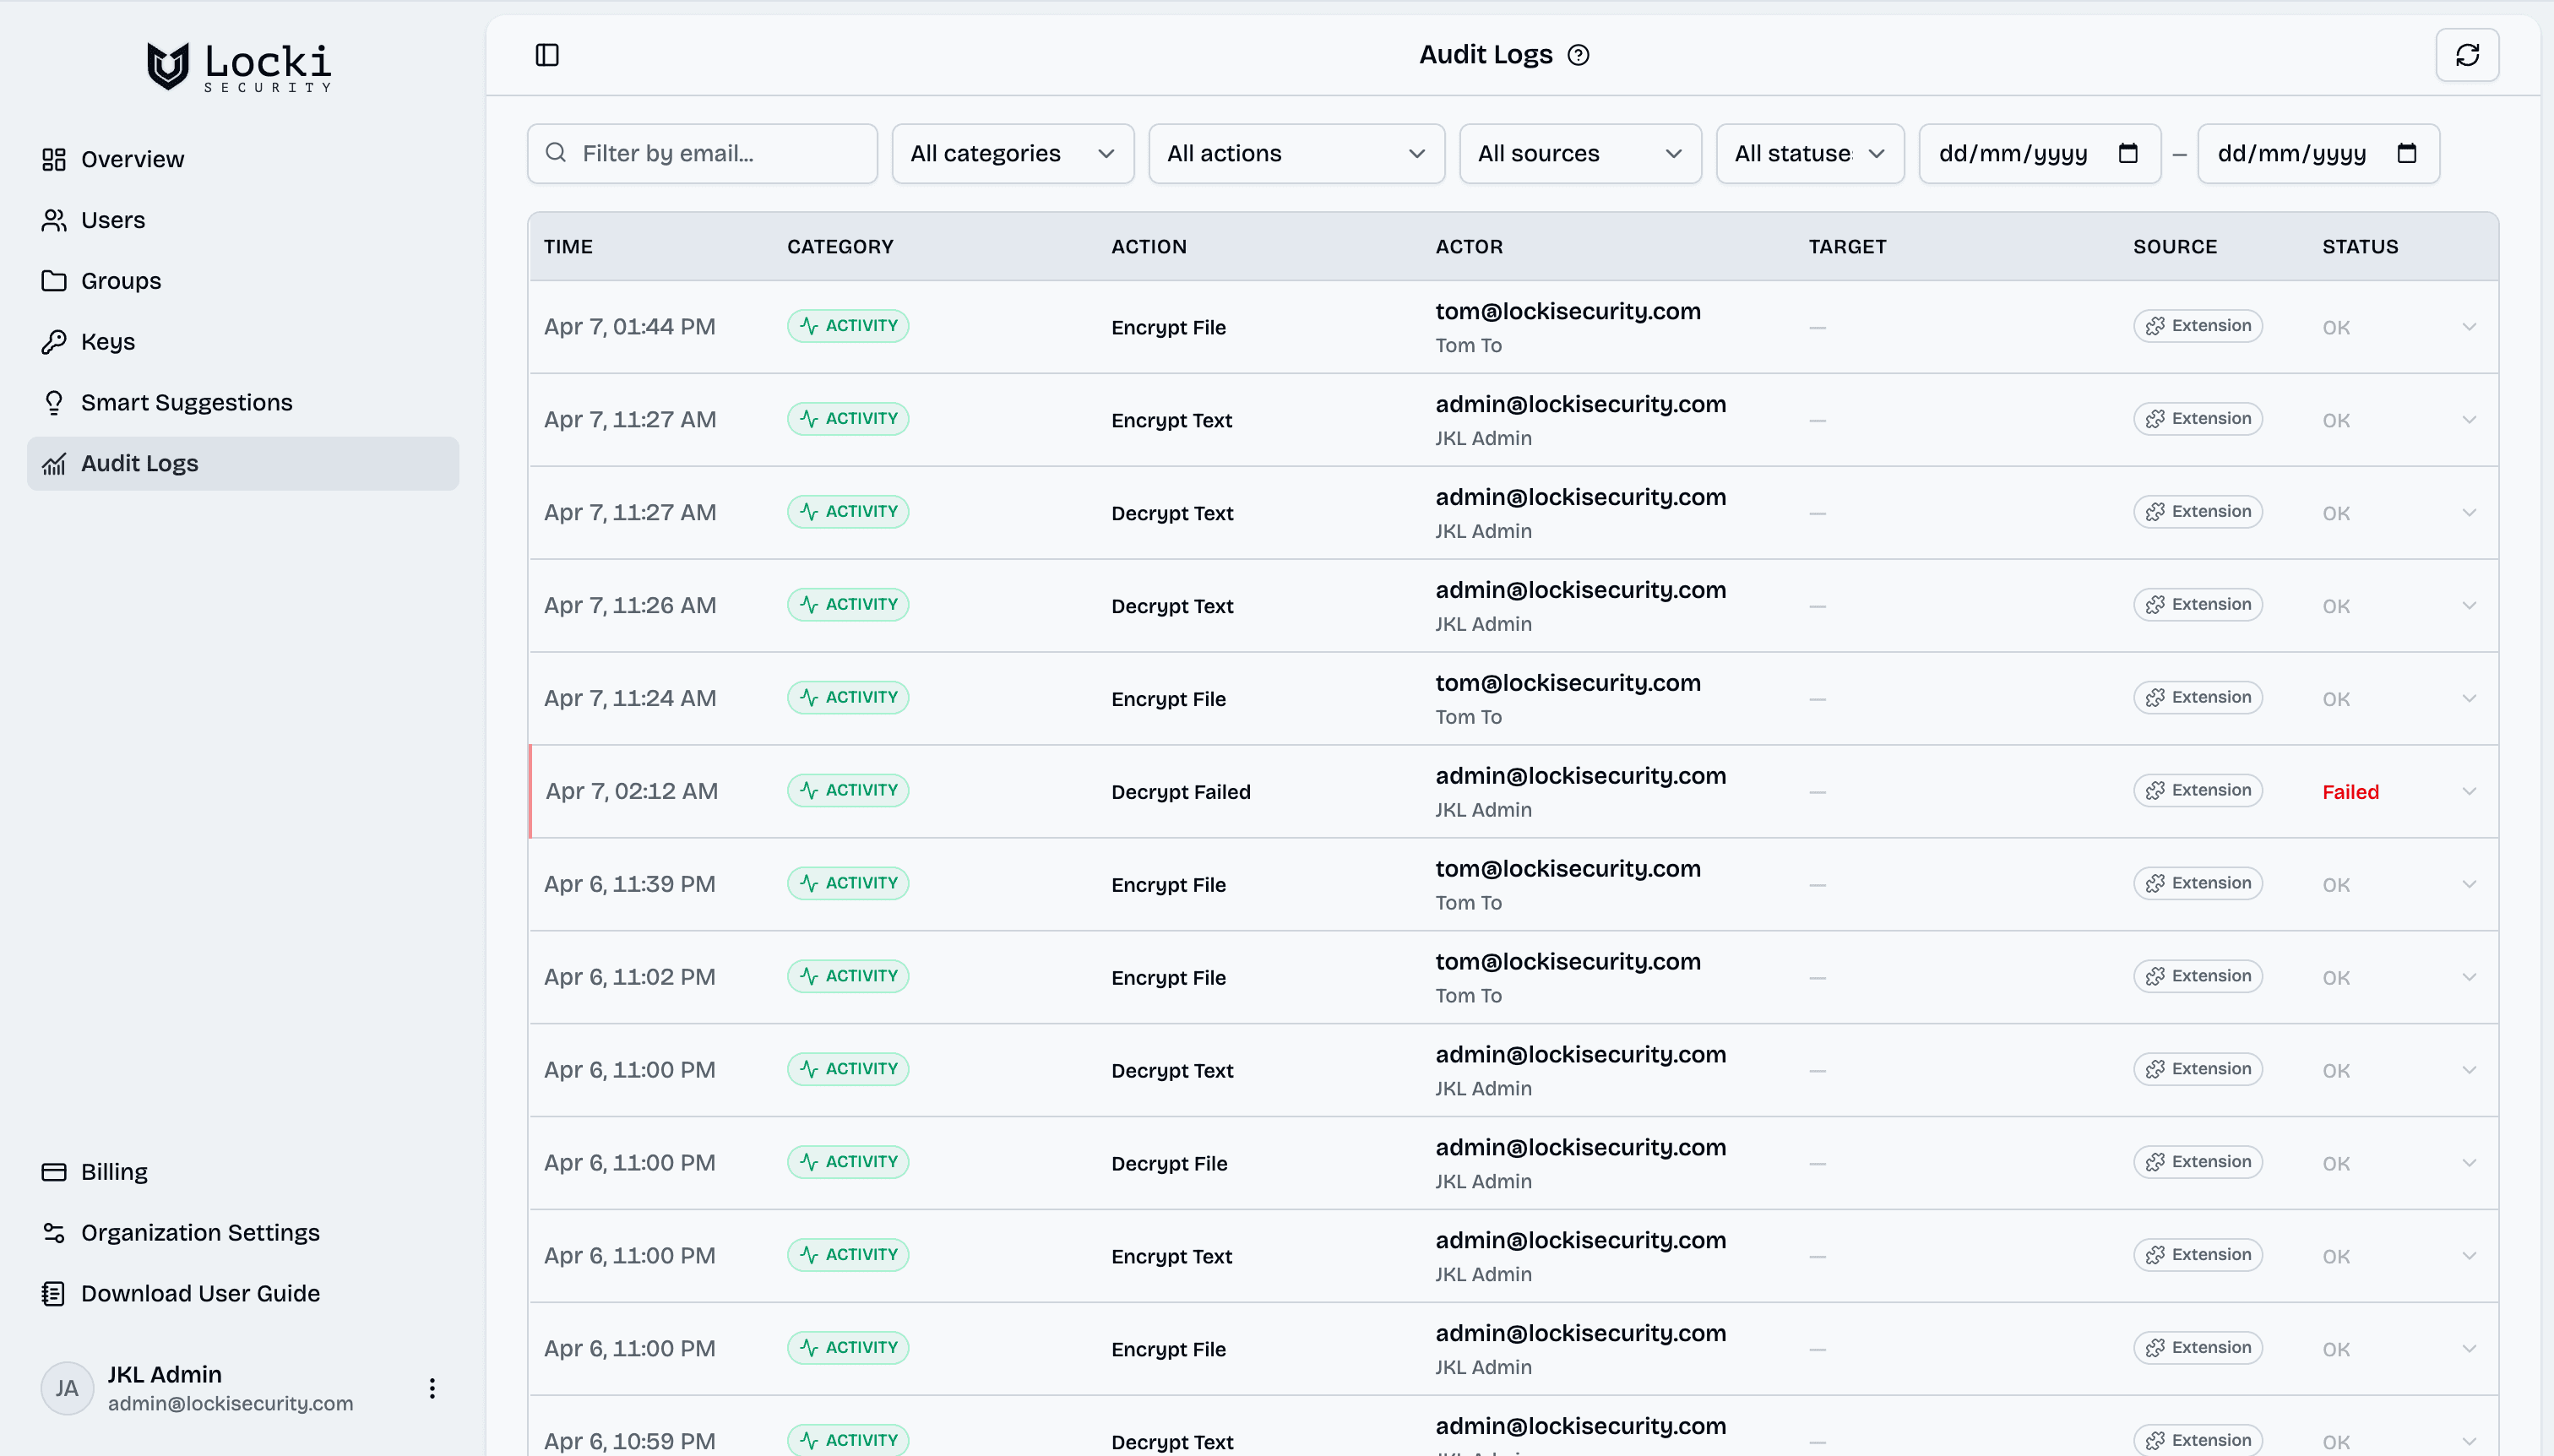This screenshot has height=1456, width=2554.
Task: Click the Audit Logs chart icon
Action: click(54, 464)
